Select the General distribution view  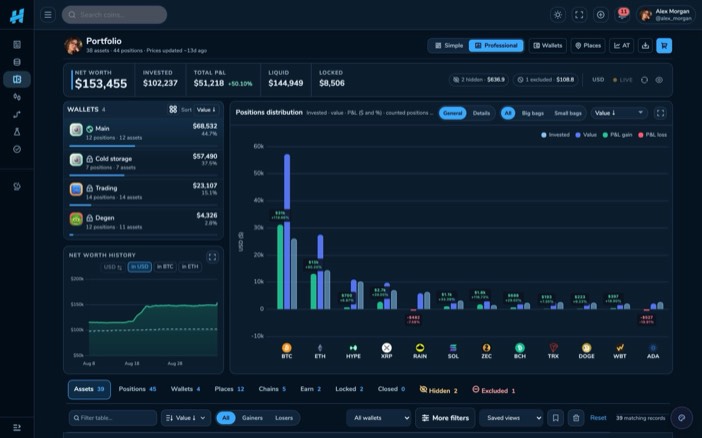[x=452, y=113]
